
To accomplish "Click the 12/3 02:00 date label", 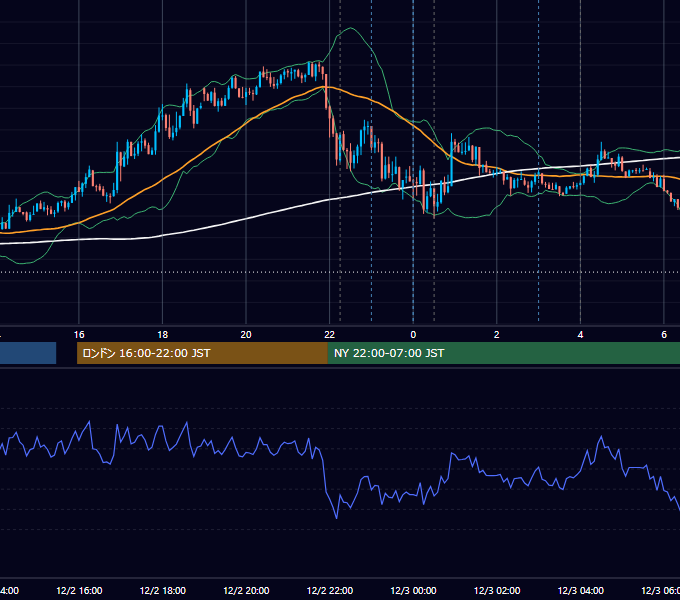I will (x=497, y=591).
